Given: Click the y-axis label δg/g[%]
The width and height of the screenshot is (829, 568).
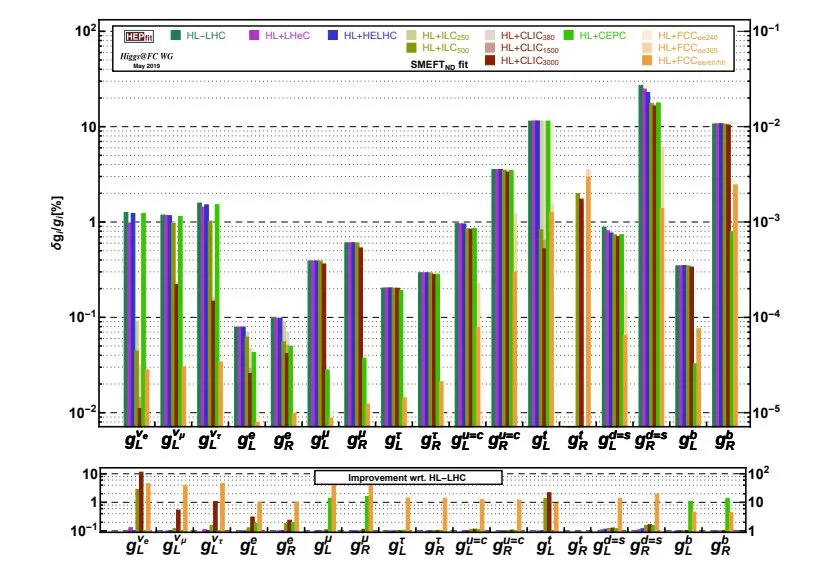Looking at the screenshot, I should (58, 223).
